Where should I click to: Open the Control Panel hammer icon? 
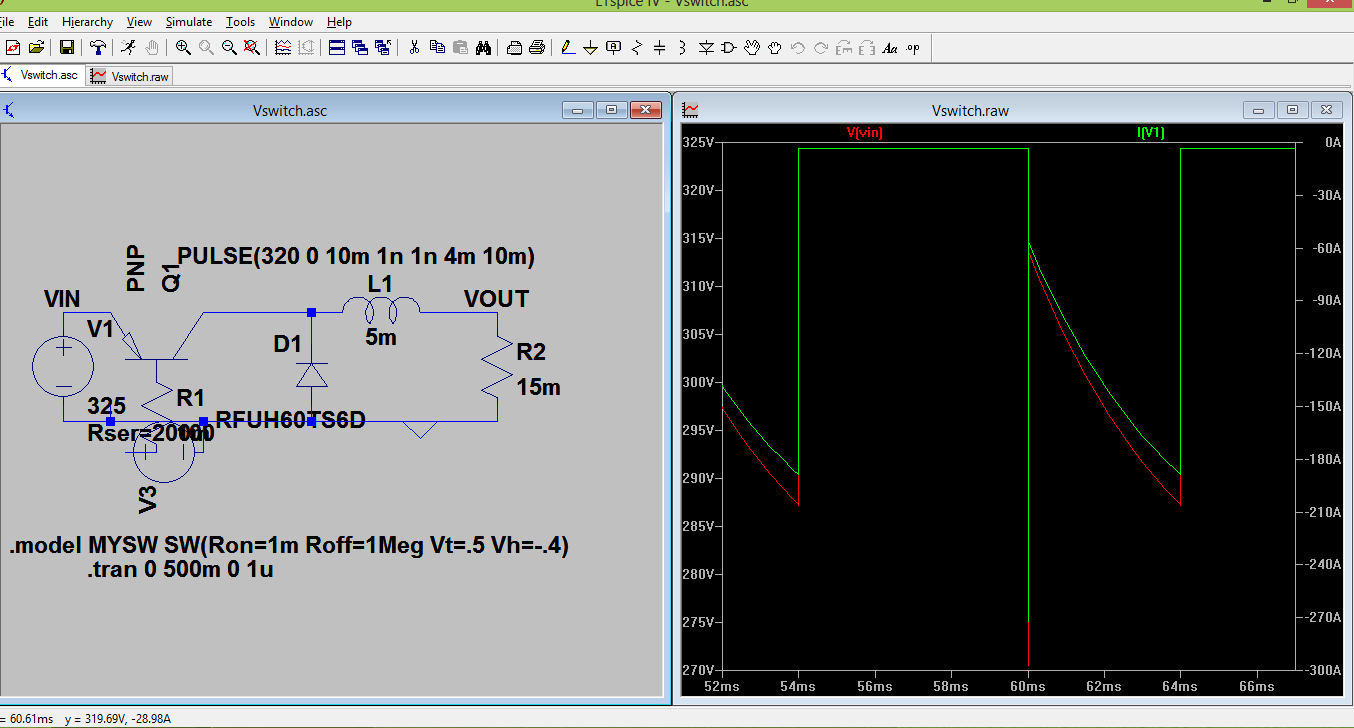tap(98, 47)
